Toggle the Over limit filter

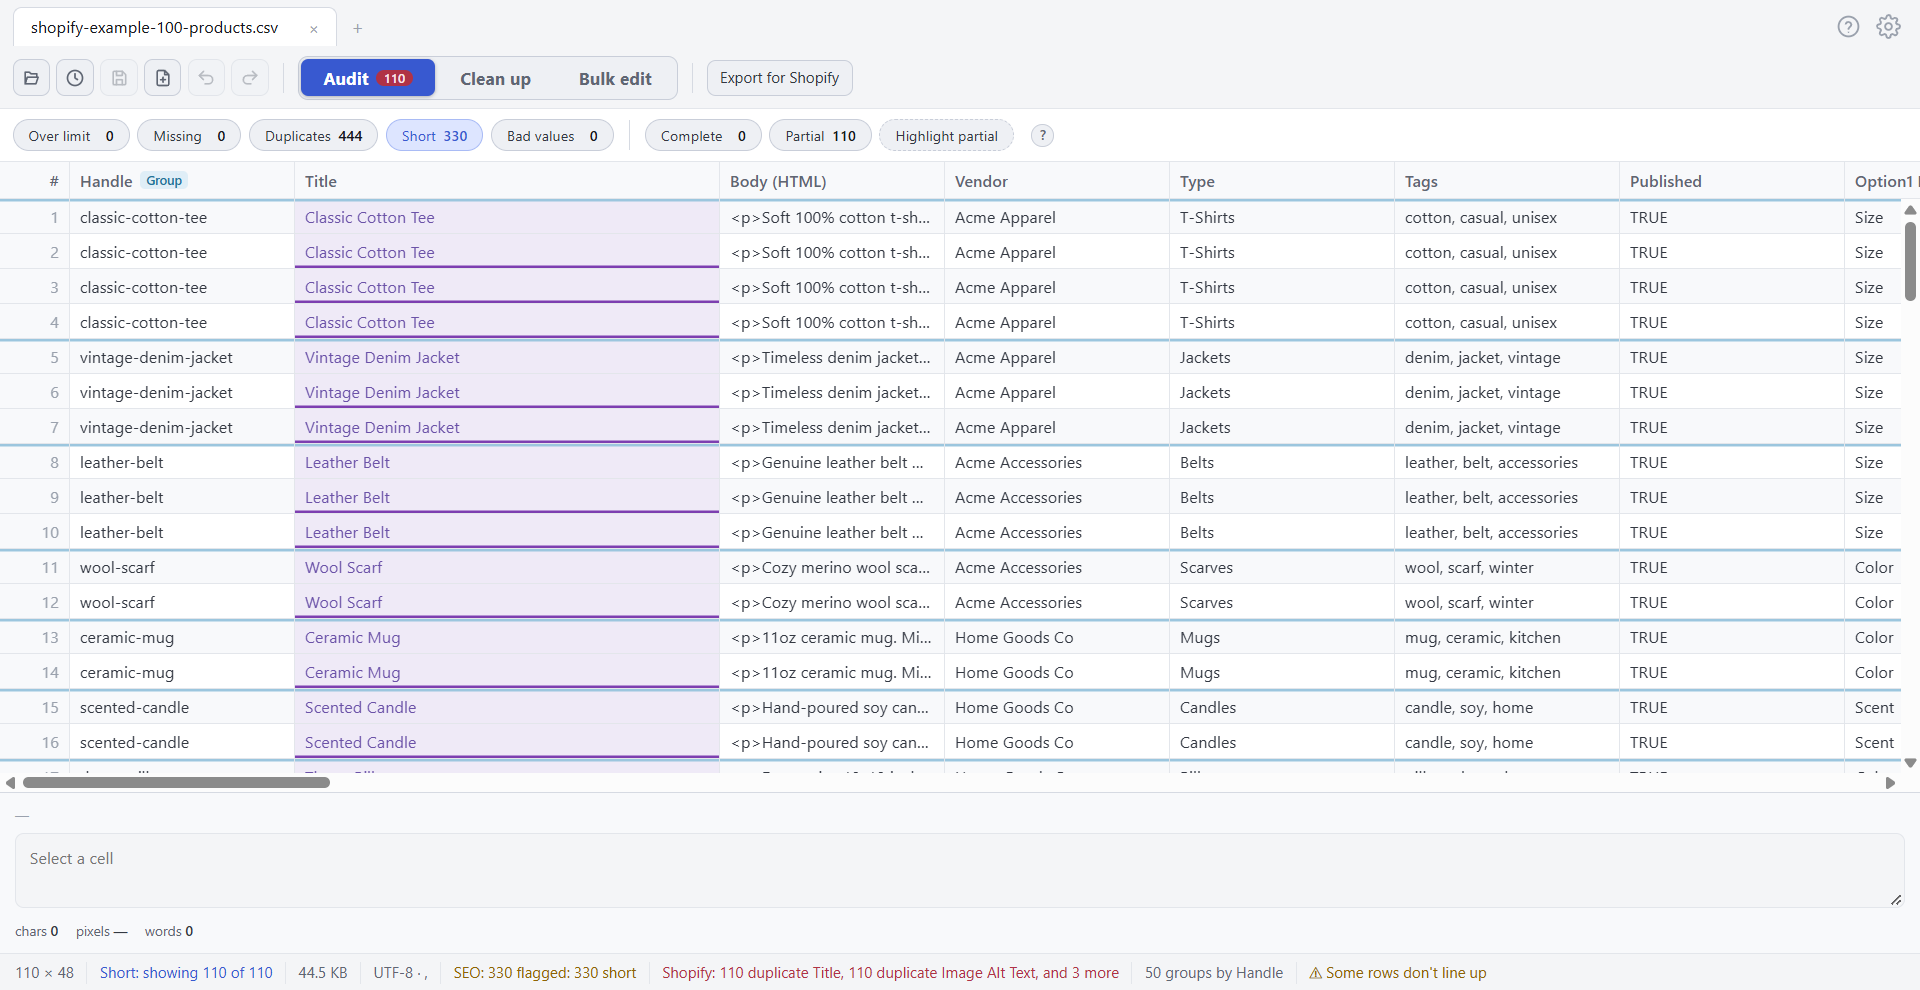tap(71, 136)
